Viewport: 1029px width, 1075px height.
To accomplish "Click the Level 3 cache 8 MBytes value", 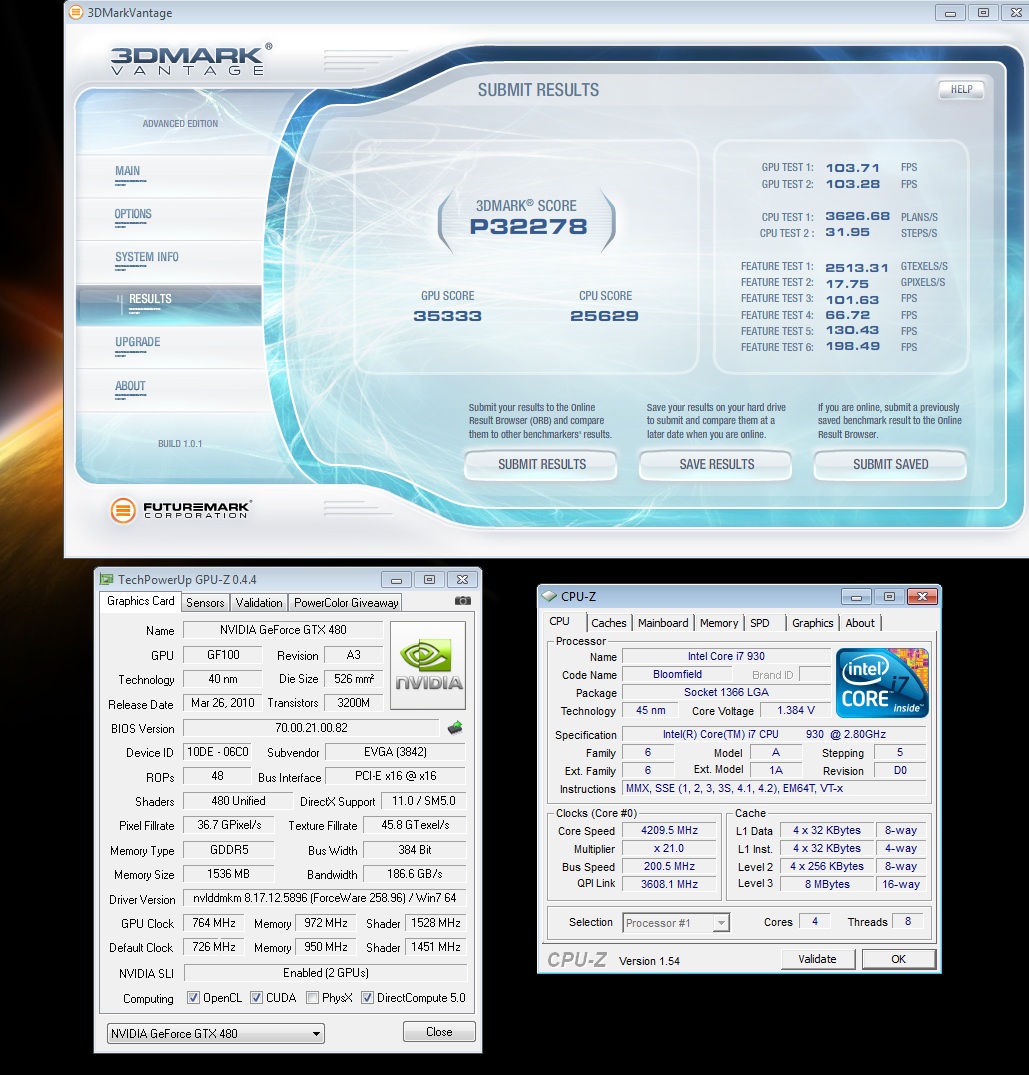I will coord(827,884).
